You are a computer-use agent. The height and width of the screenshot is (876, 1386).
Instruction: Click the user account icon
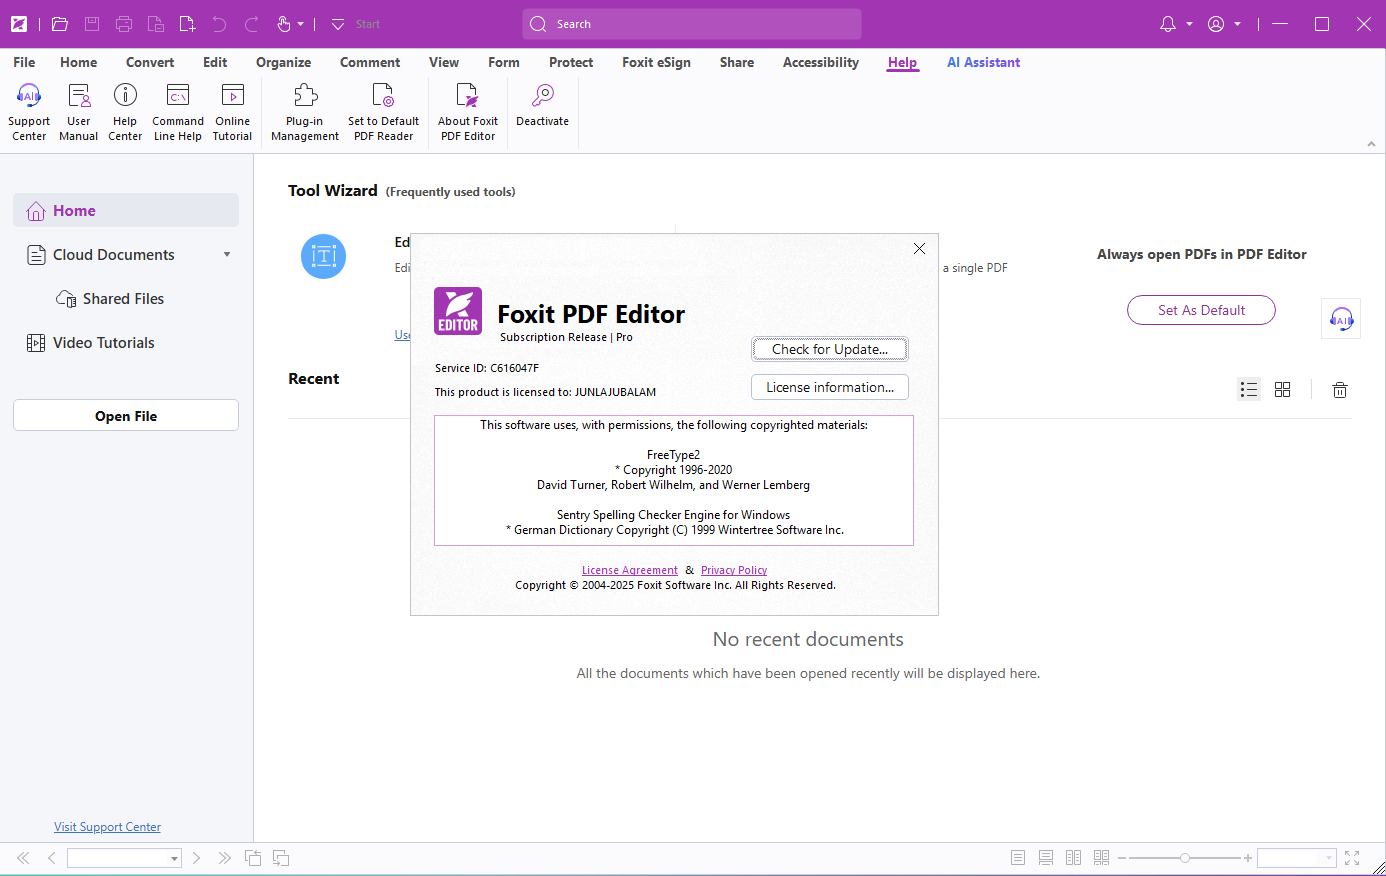1216,24
